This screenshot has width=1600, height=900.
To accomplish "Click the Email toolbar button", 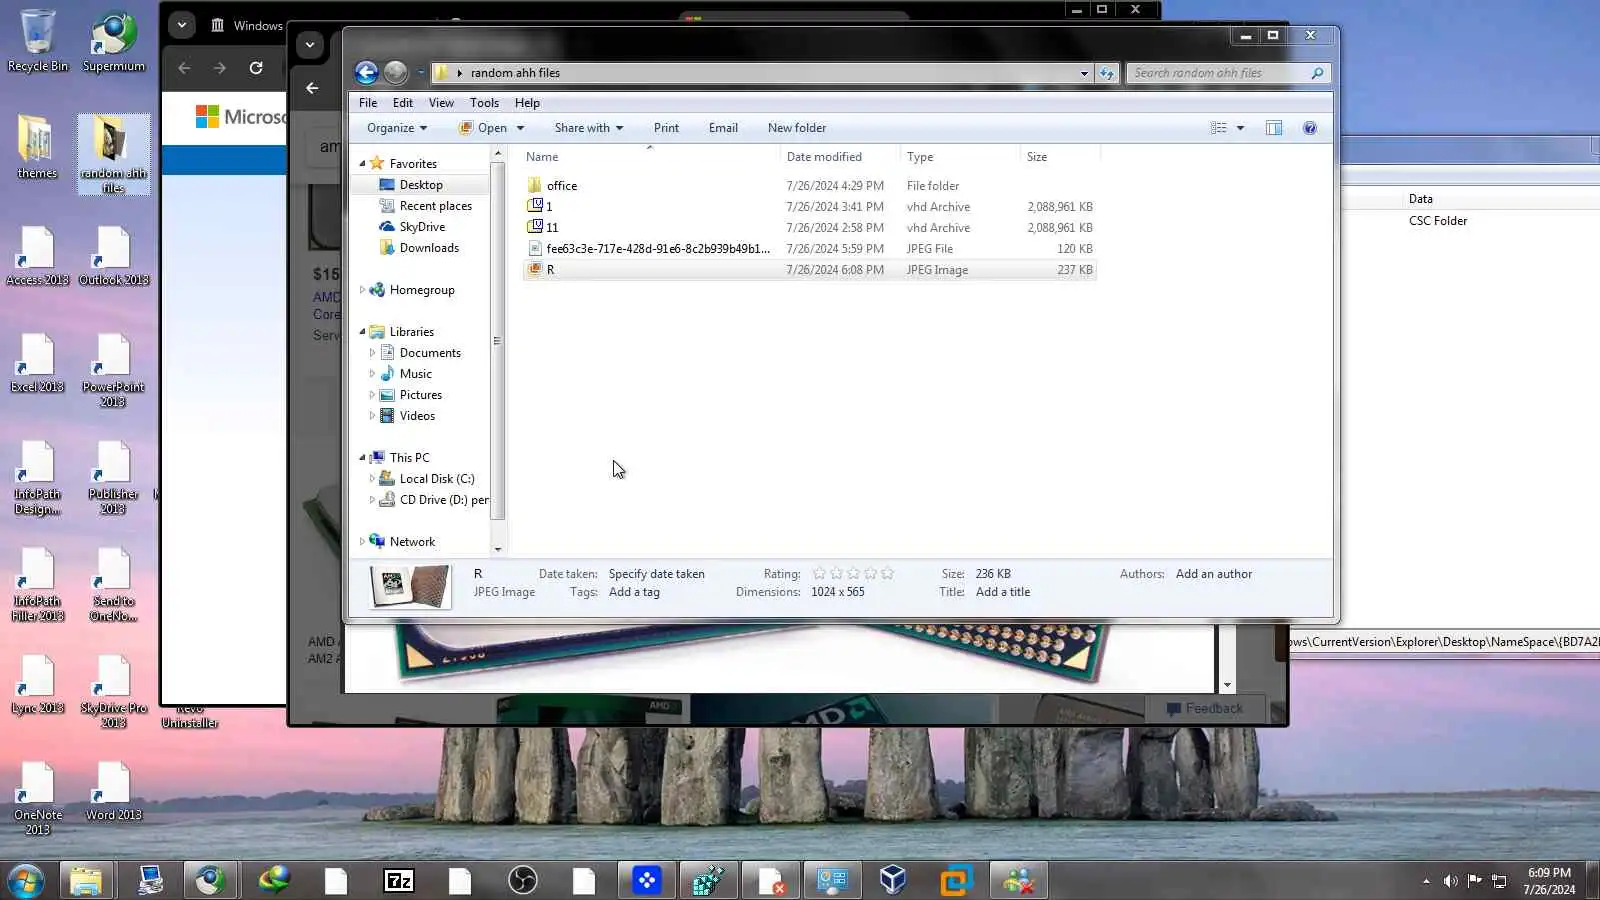I will click(x=723, y=128).
